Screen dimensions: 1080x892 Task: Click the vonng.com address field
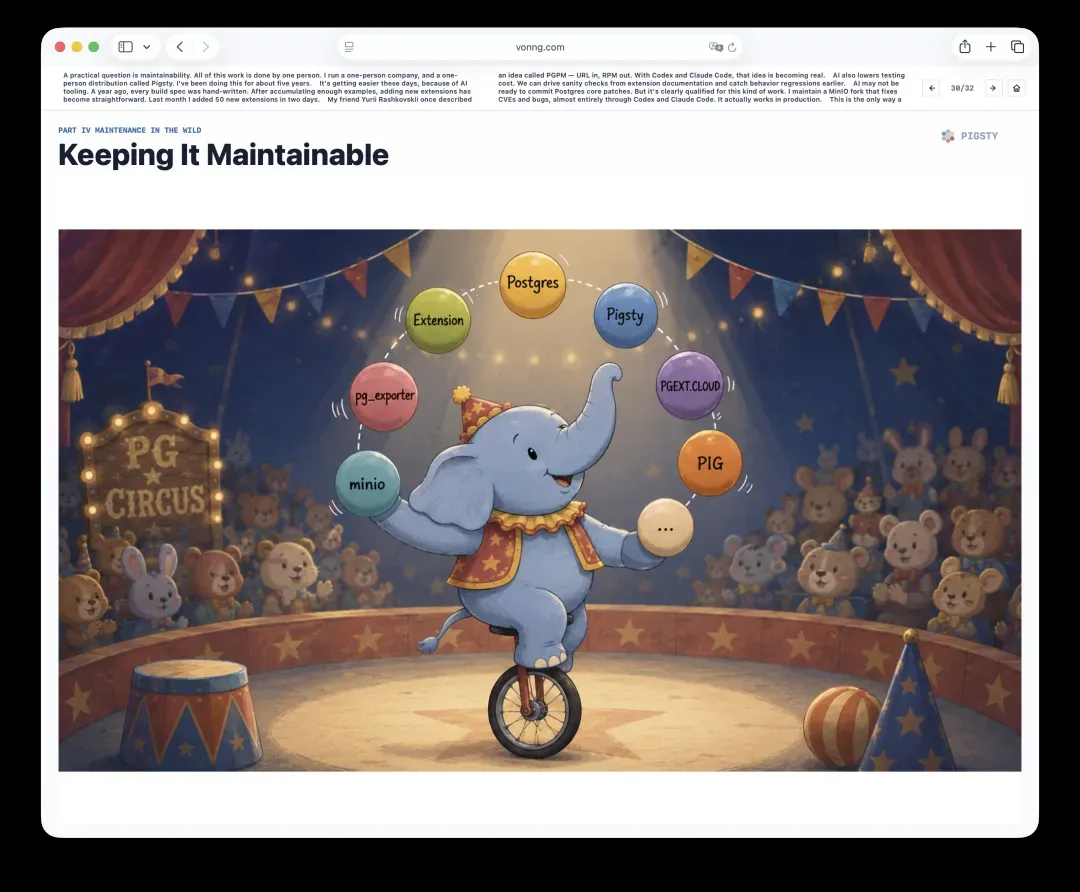tap(539, 47)
